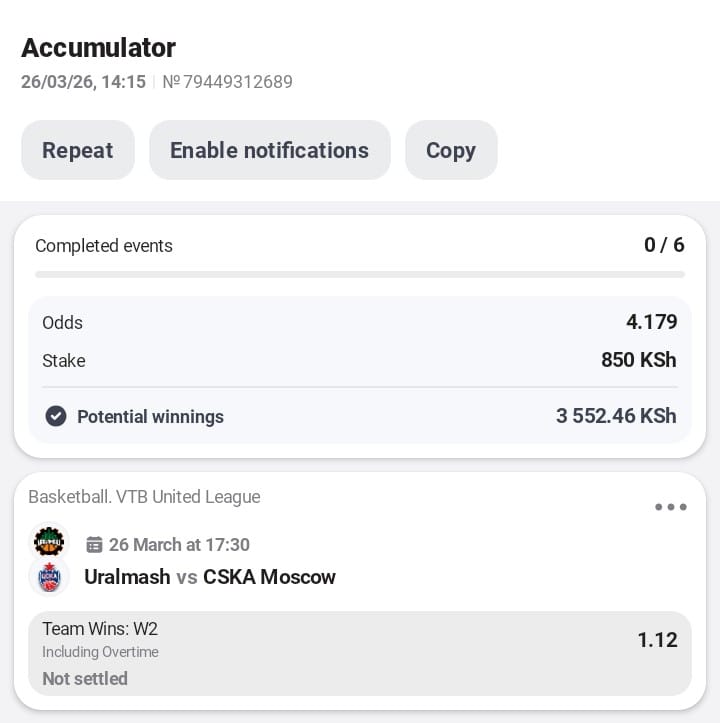Click the 3 552.46 KSh potential winnings
This screenshot has width=720, height=723.
click(616, 416)
